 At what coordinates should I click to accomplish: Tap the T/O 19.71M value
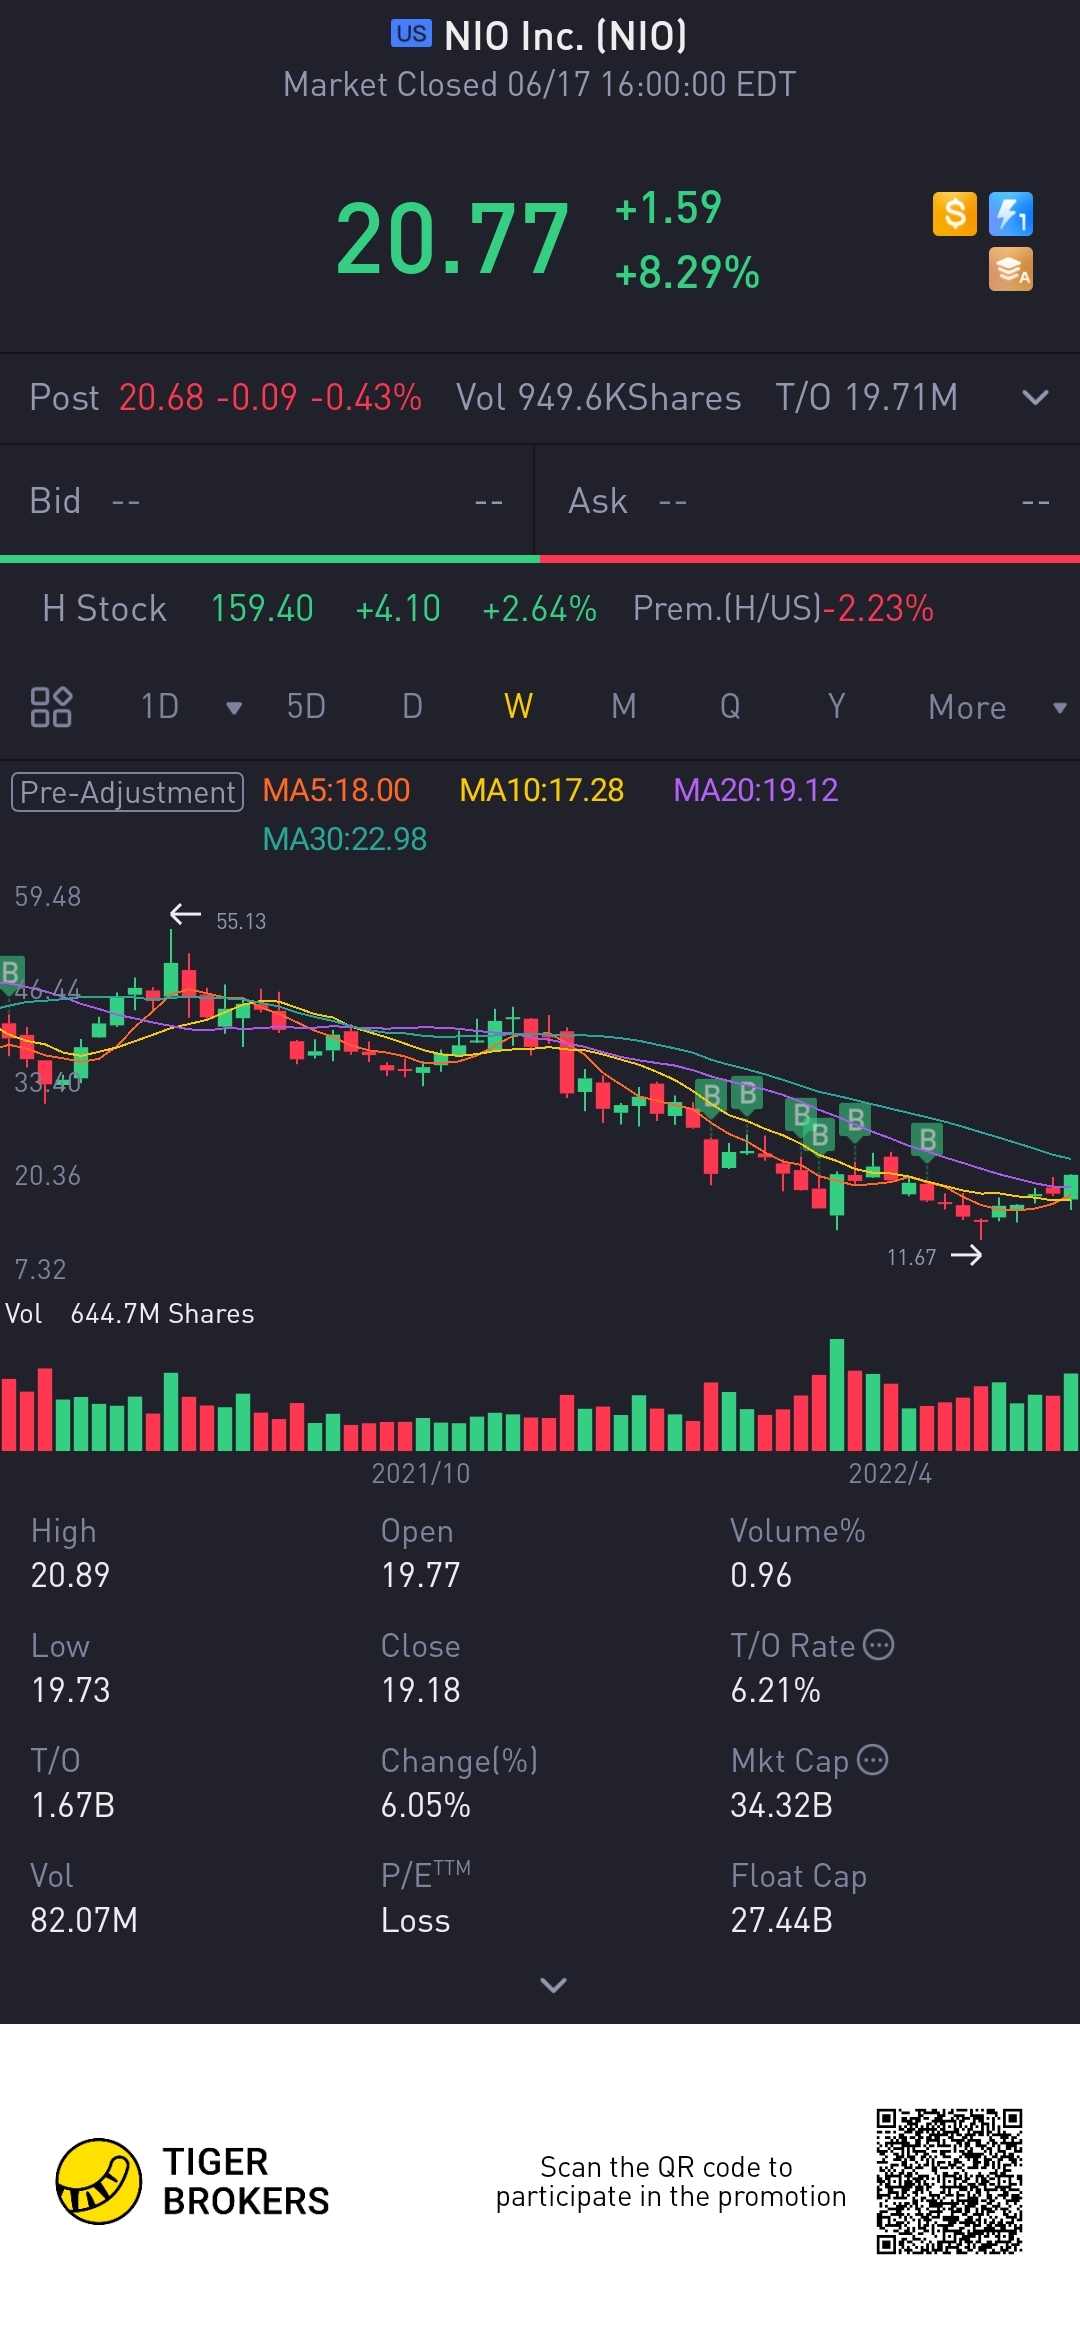(x=866, y=398)
